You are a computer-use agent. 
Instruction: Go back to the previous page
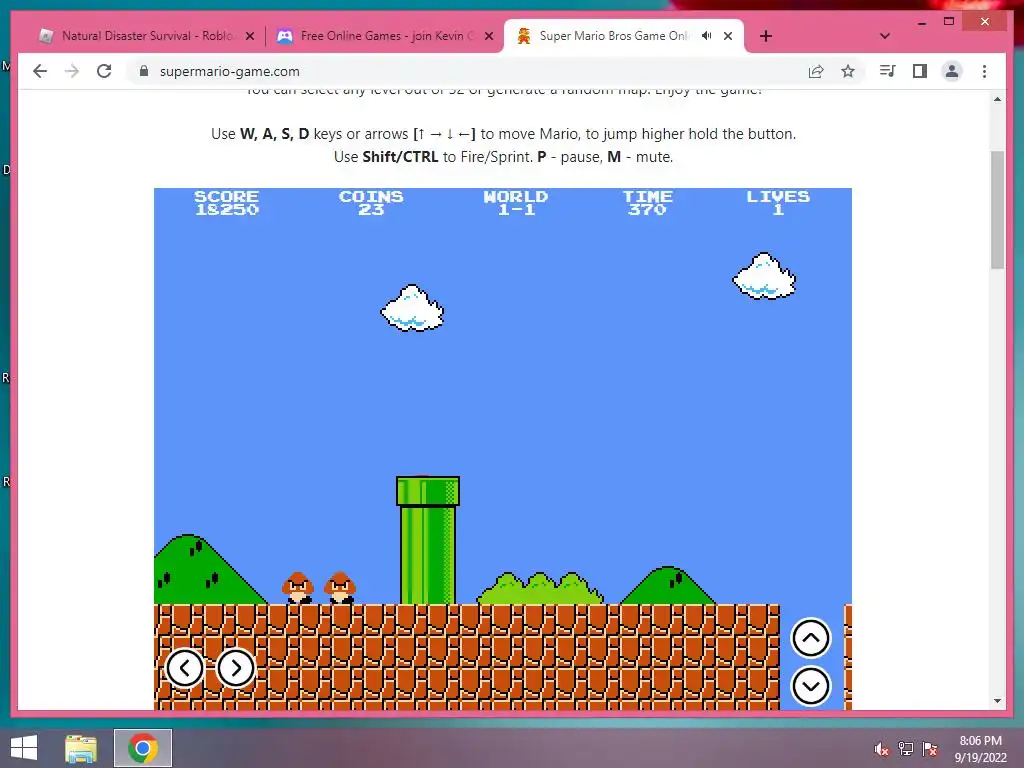point(40,71)
